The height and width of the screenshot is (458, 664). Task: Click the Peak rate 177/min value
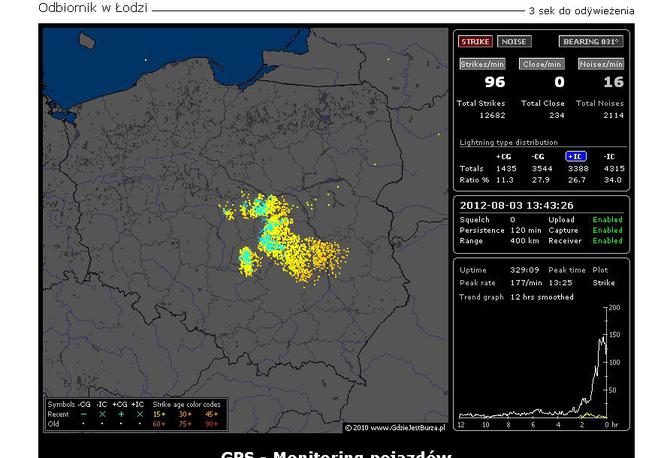[524, 283]
